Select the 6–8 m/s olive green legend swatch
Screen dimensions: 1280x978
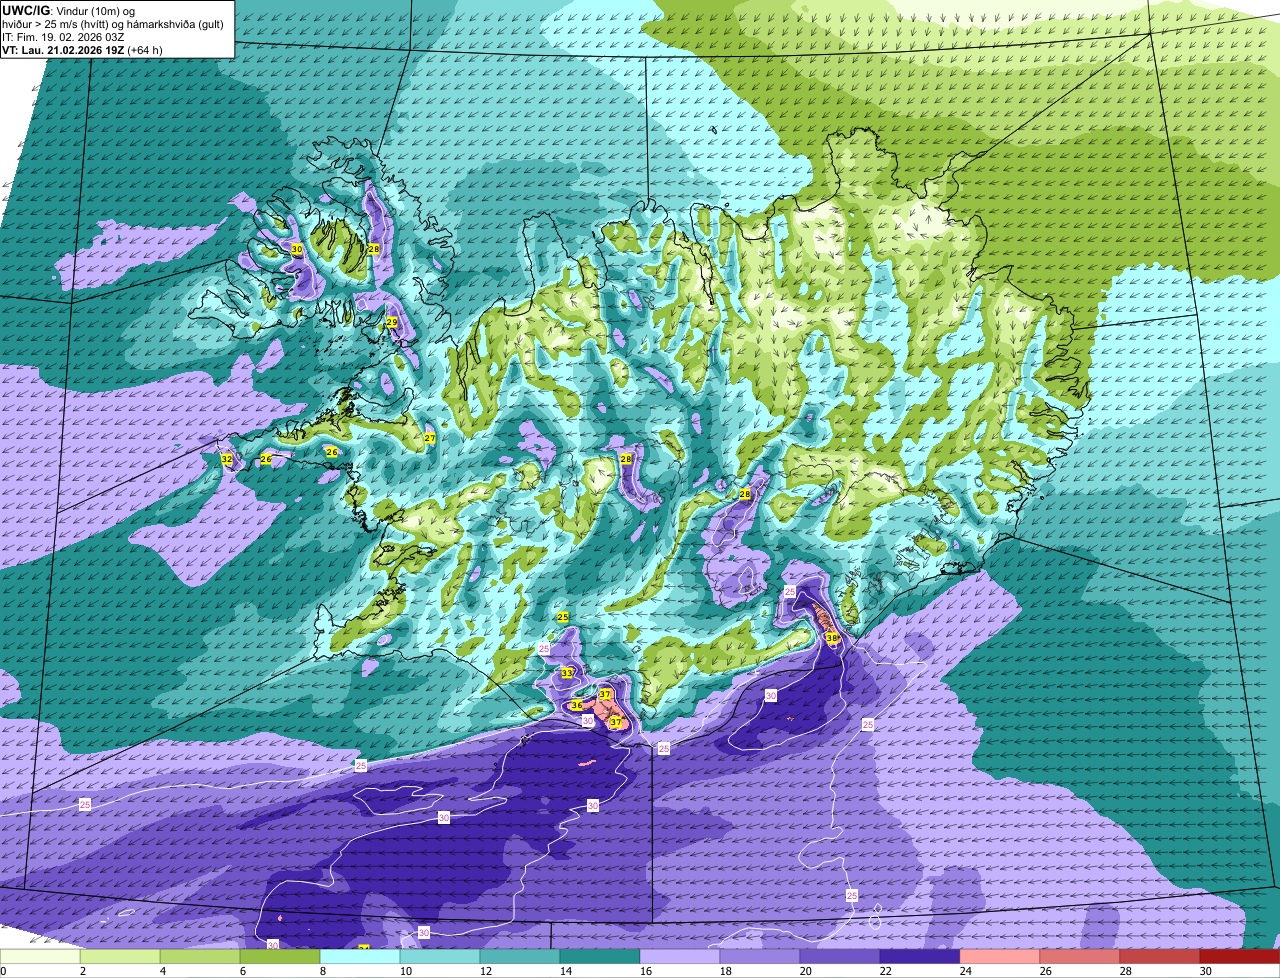280,957
